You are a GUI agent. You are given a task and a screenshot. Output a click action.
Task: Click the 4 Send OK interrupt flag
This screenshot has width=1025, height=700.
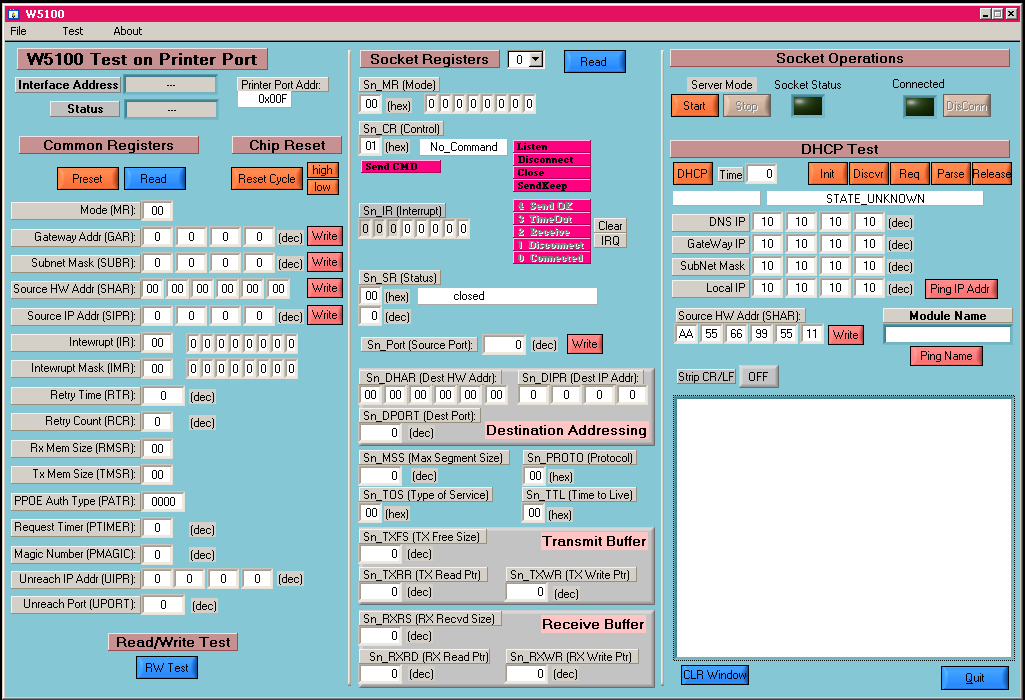pyautogui.click(x=552, y=206)
